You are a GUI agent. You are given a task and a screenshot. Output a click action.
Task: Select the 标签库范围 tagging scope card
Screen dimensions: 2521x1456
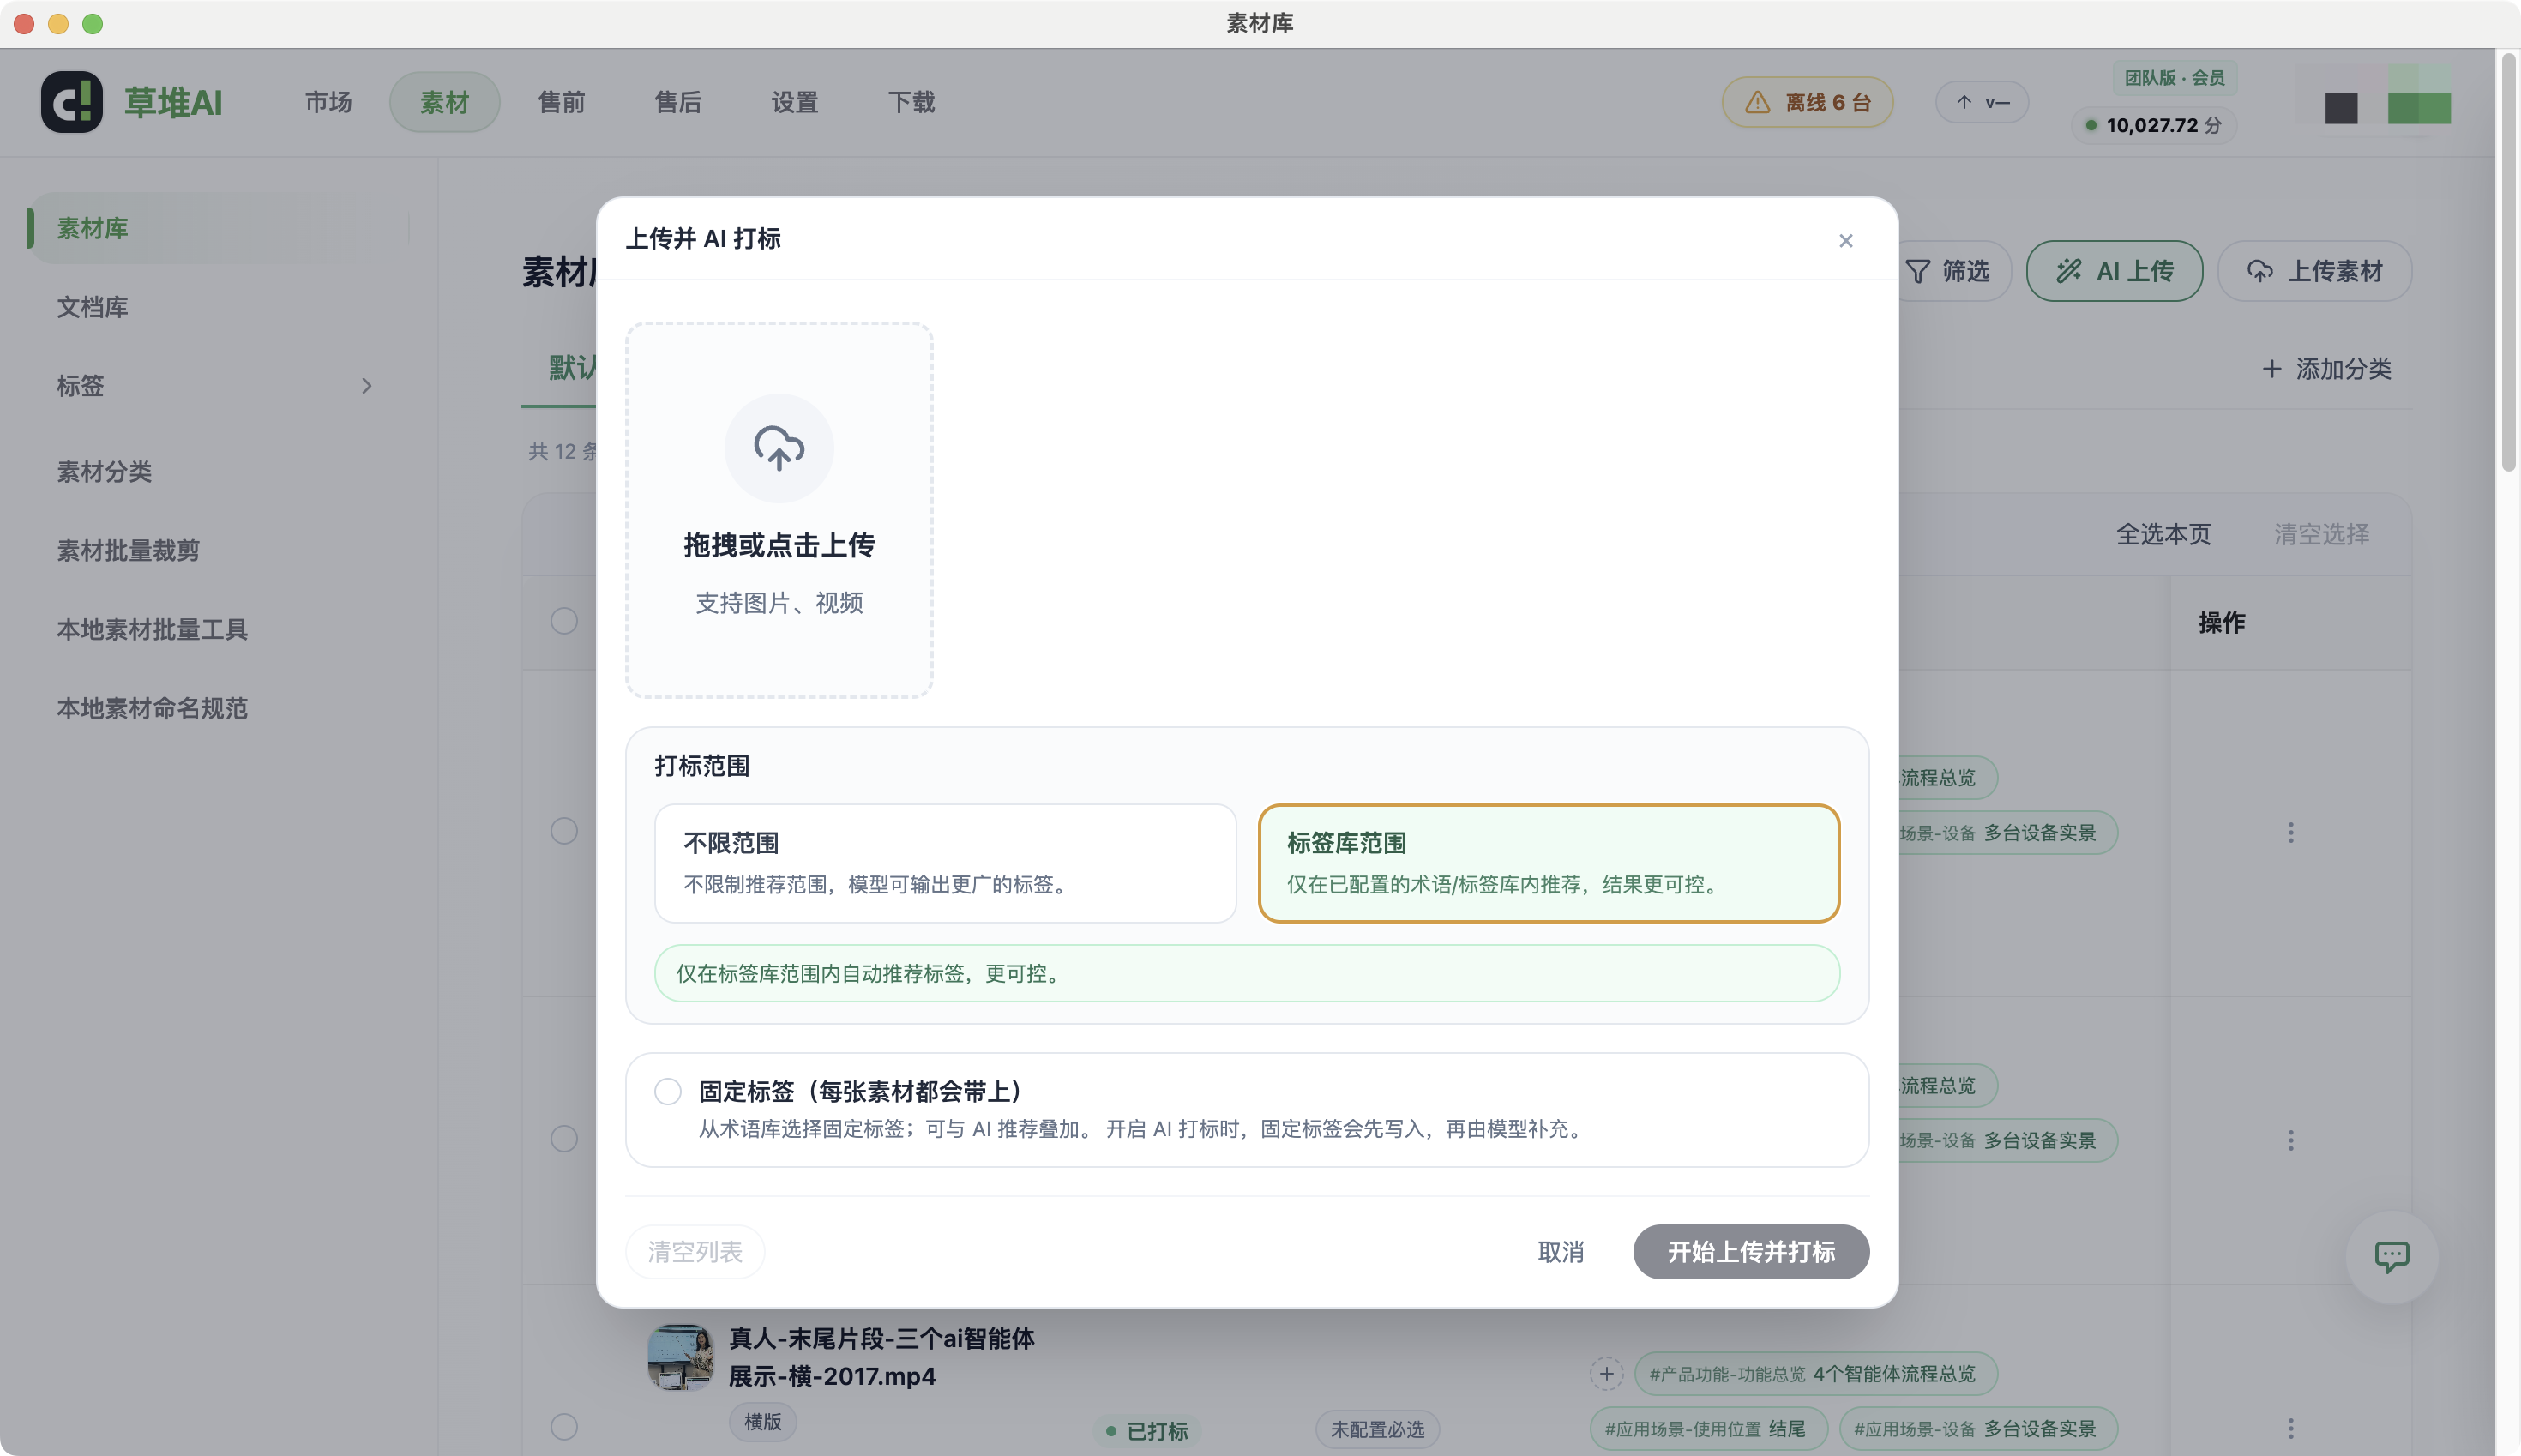pyautogui.click(x=1548, y=863)
